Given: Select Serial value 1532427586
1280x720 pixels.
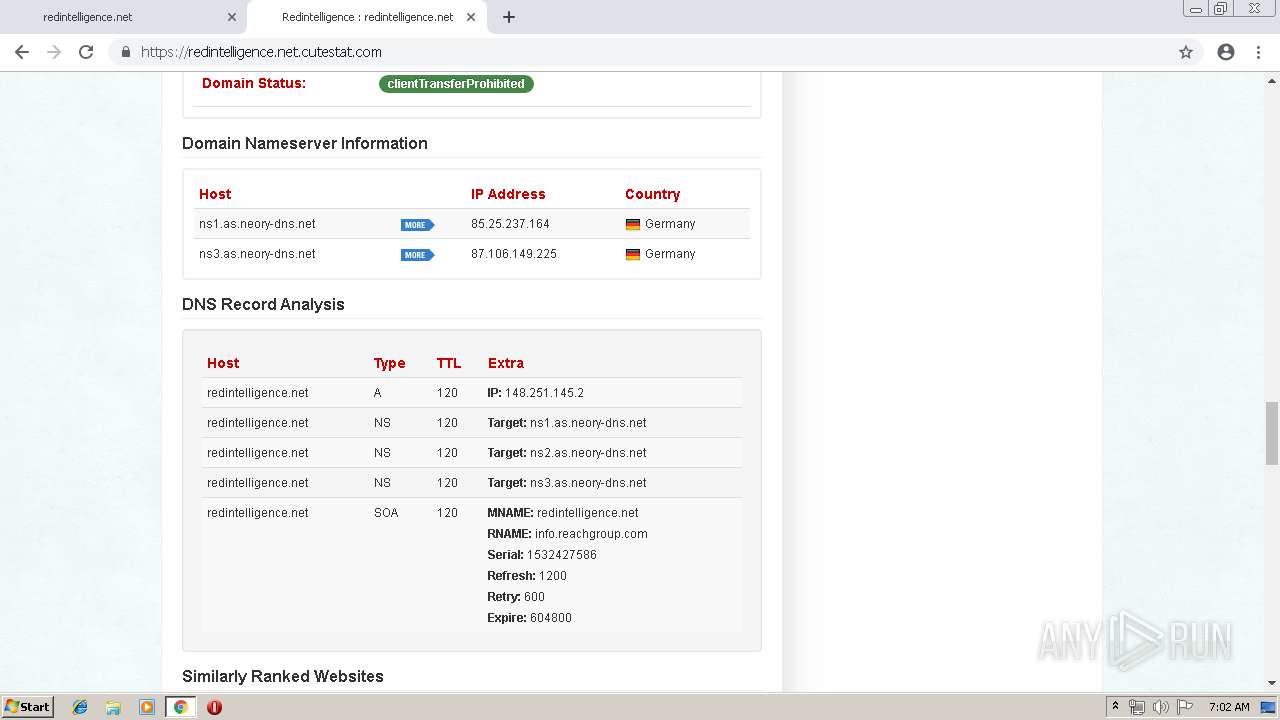Looking at the screenshot, I should pos(562,555).
